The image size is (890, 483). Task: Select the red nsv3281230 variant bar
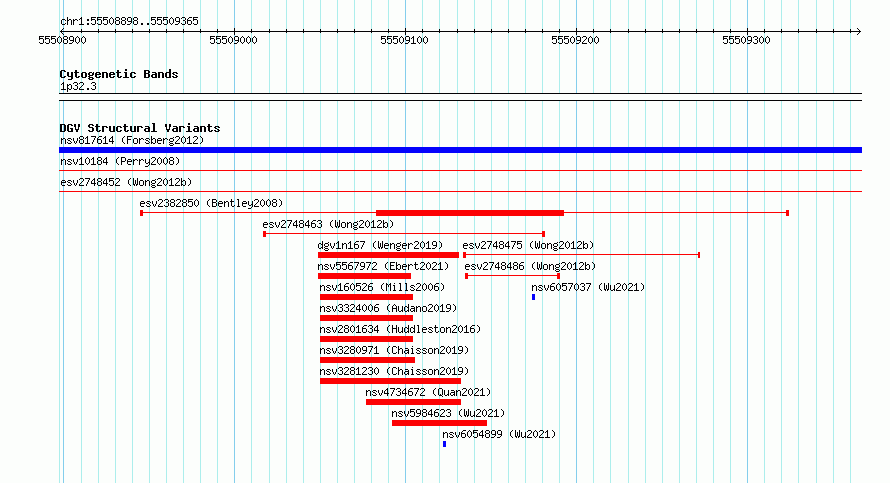coord(391,381)
